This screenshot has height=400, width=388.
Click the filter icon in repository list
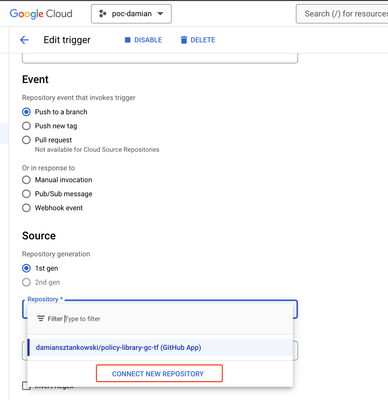pyautogui.click(x=41, y=319)
